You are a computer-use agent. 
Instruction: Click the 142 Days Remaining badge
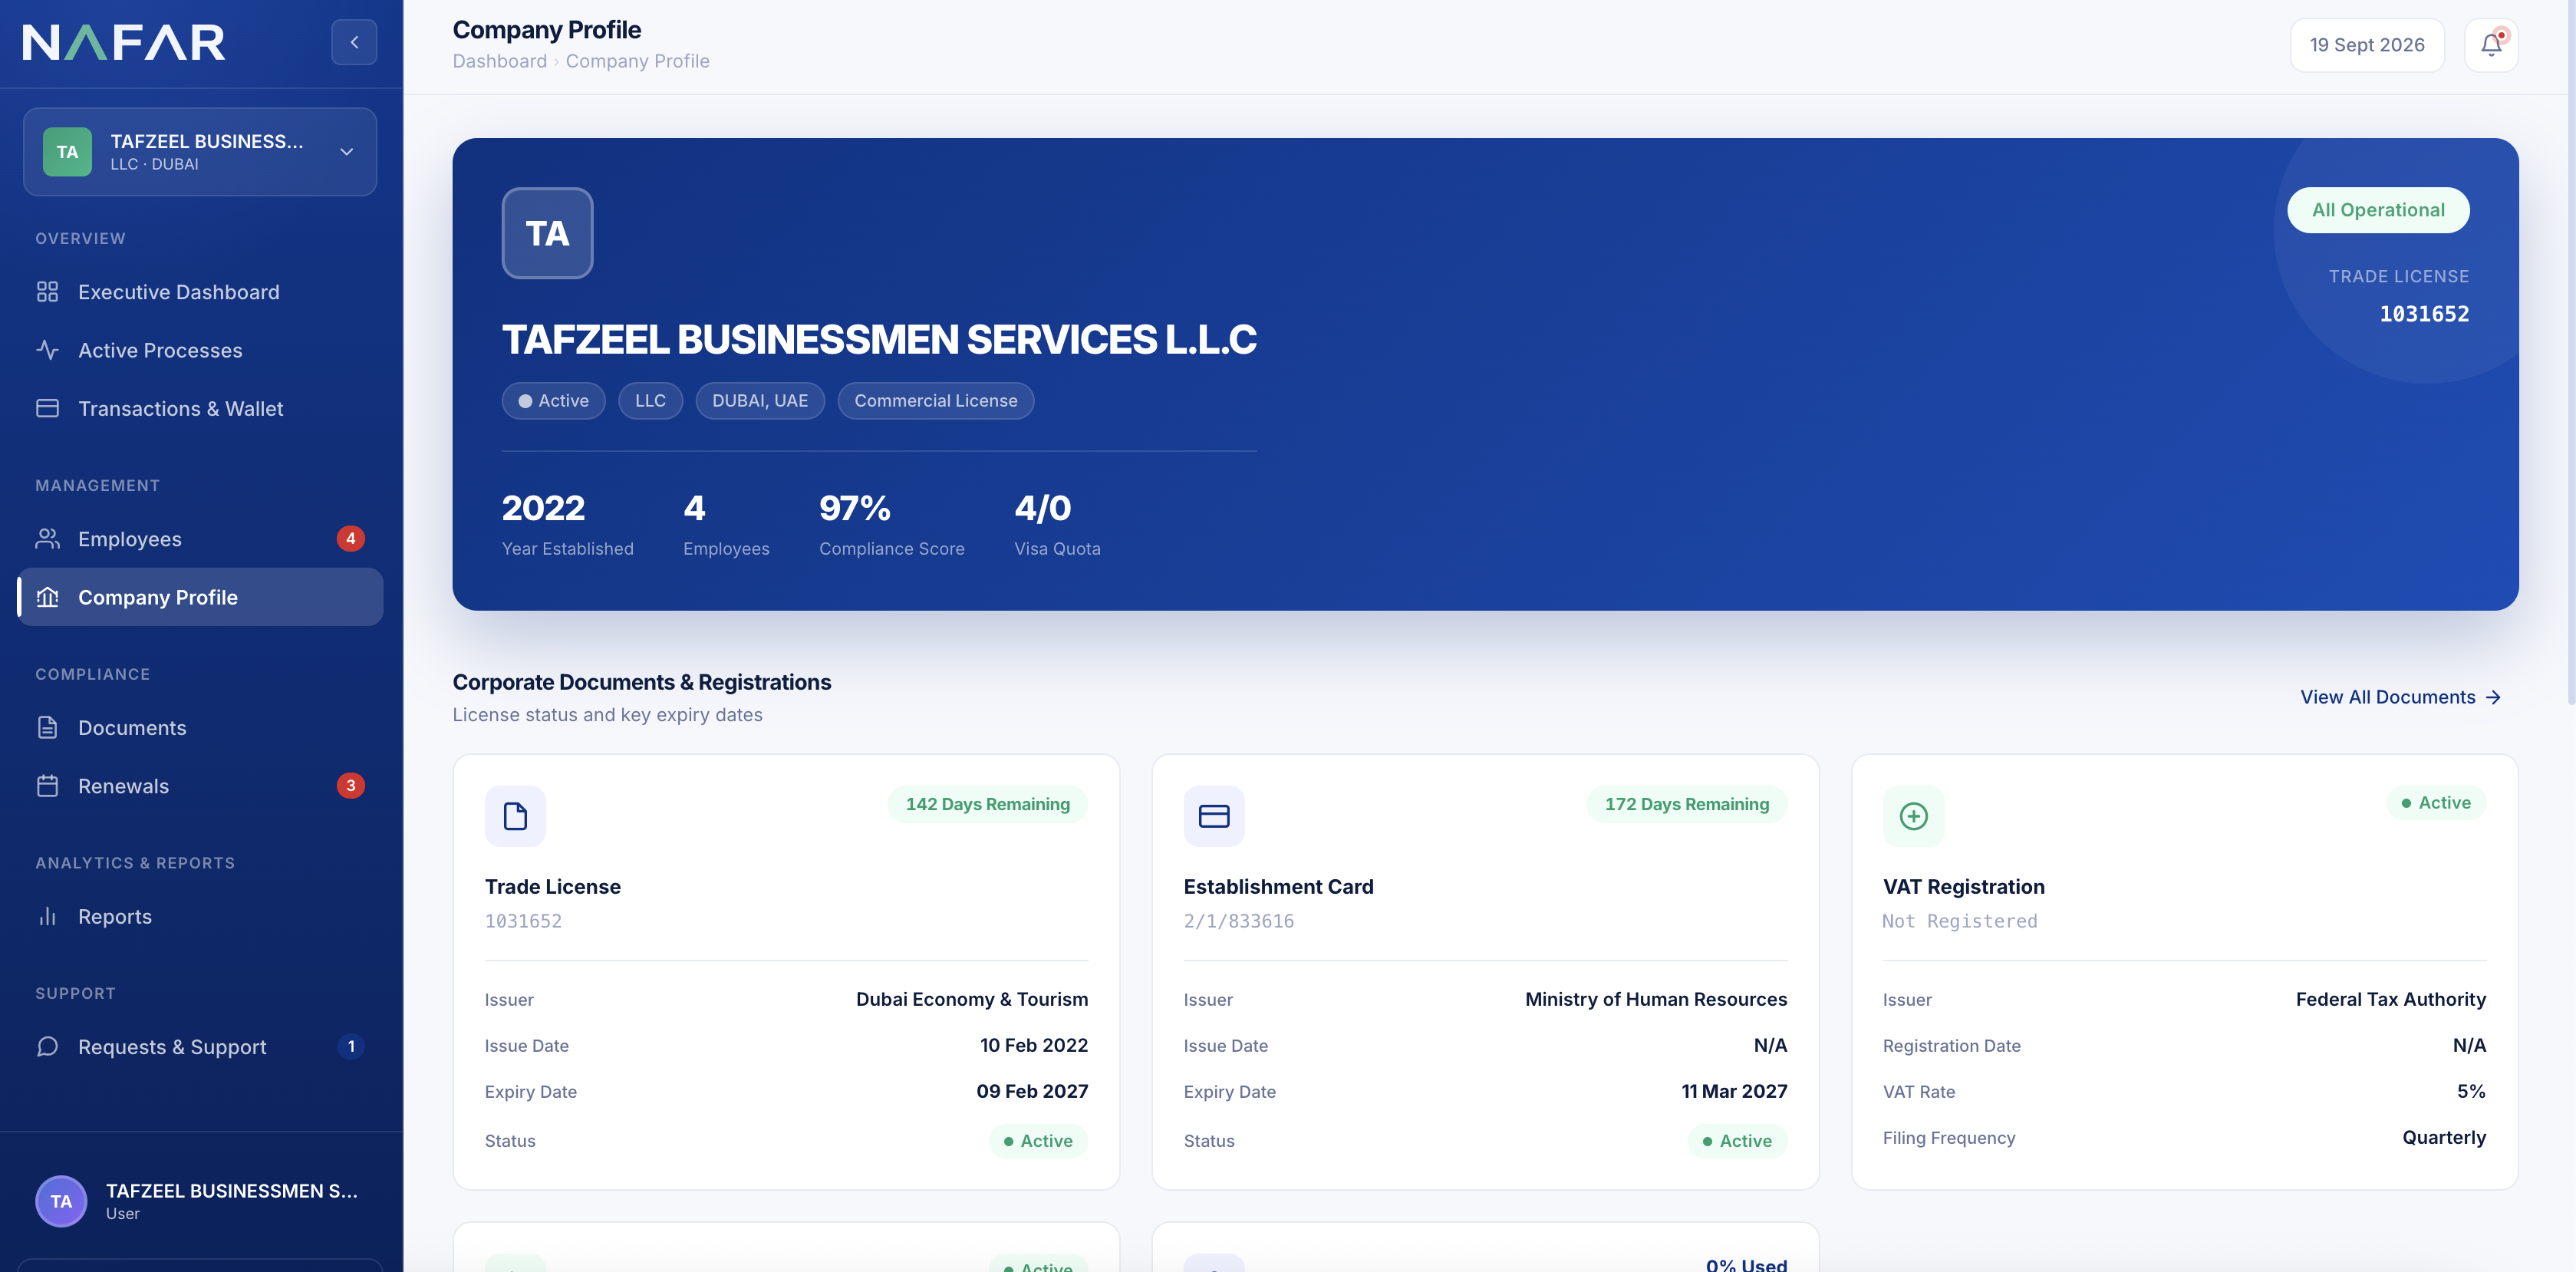tap(987, 804)
